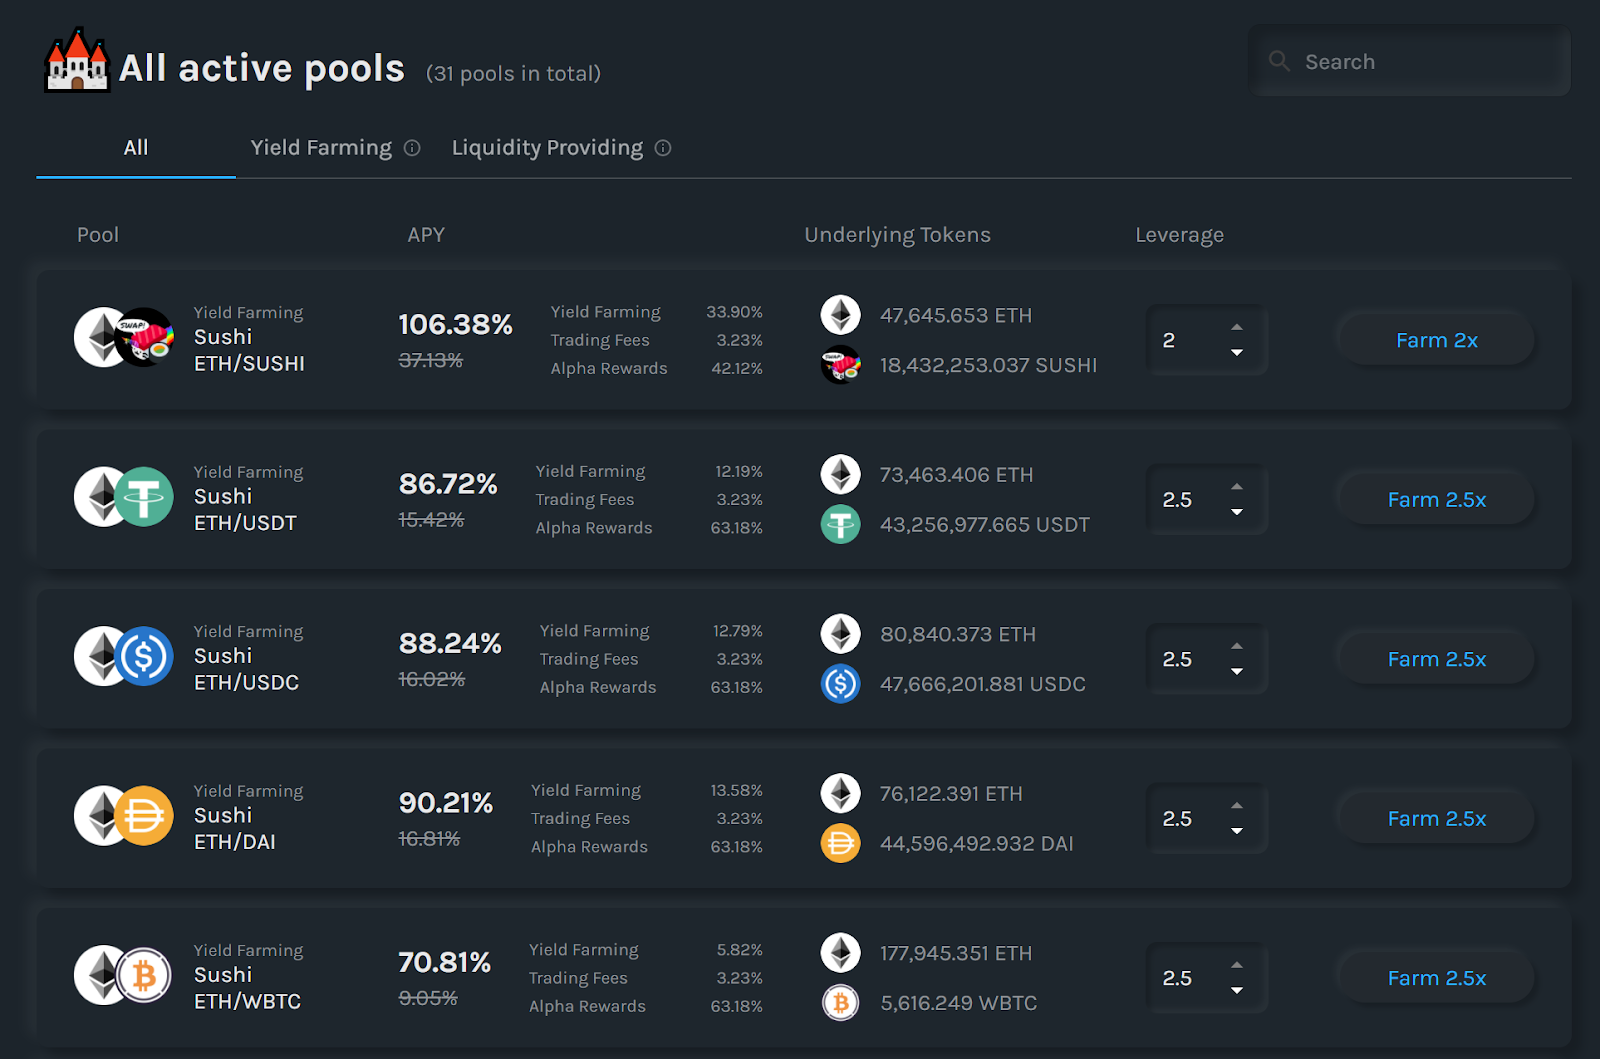Increase leverage for ETH/SUSHI pool
The height and width of the screenshot is (1059, 1600).
pos(1237,327)
